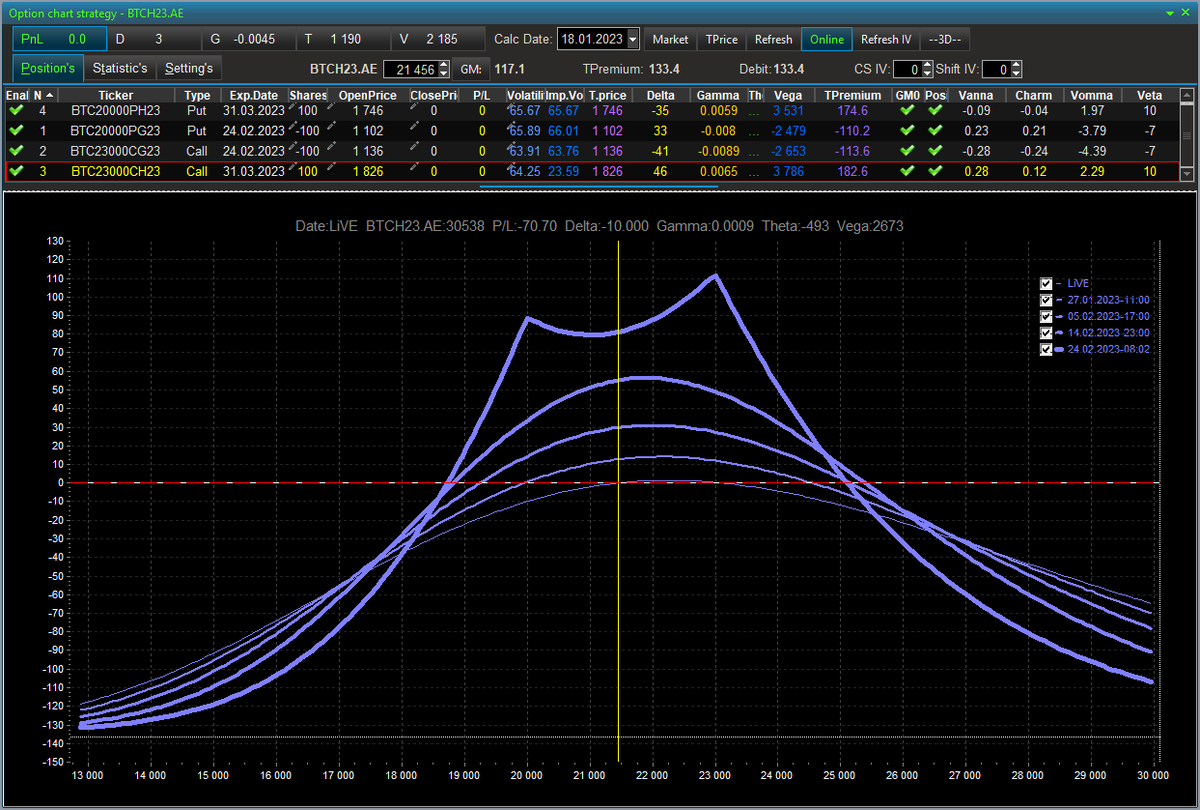Disable the BTC20000PH23 position row

point(16,110)
